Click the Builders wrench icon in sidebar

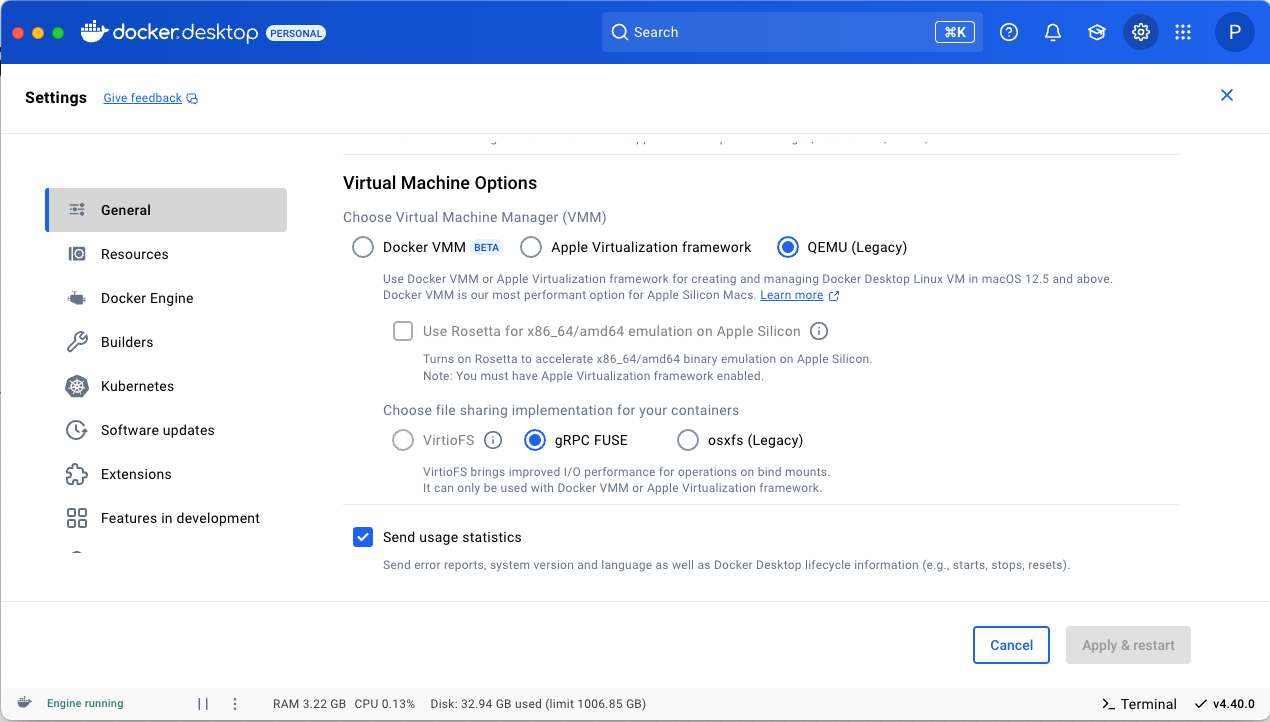(x=77, y=342)
